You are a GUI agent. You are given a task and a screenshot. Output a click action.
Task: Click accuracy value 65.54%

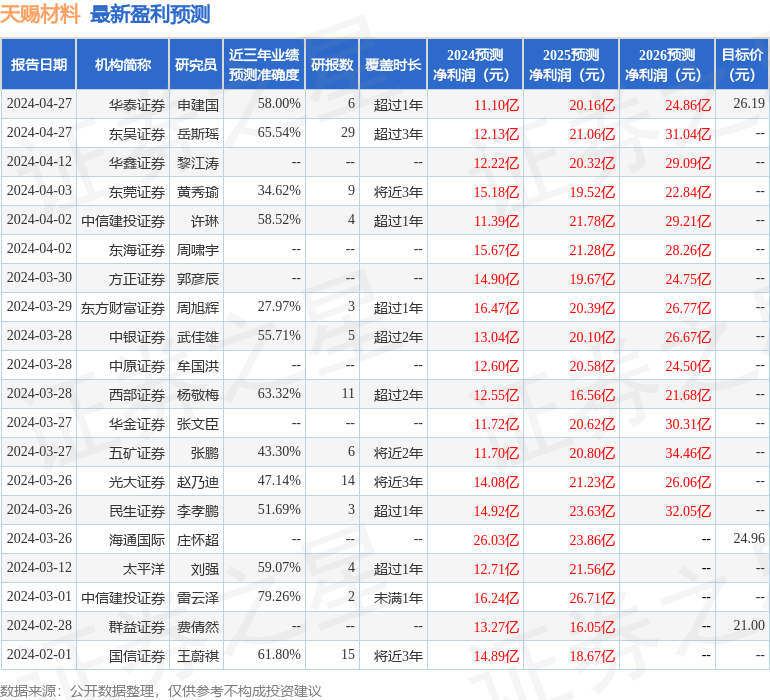(x=279, y=132)
